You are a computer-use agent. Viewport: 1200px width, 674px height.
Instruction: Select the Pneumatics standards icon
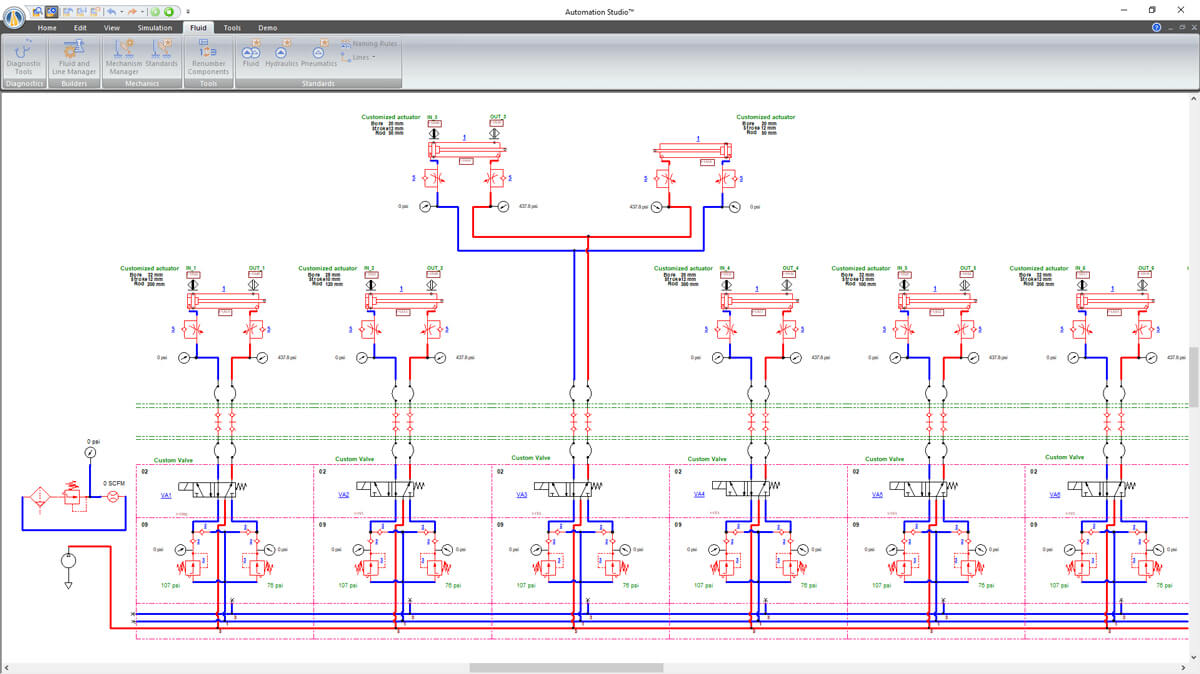tap(319, 52)
